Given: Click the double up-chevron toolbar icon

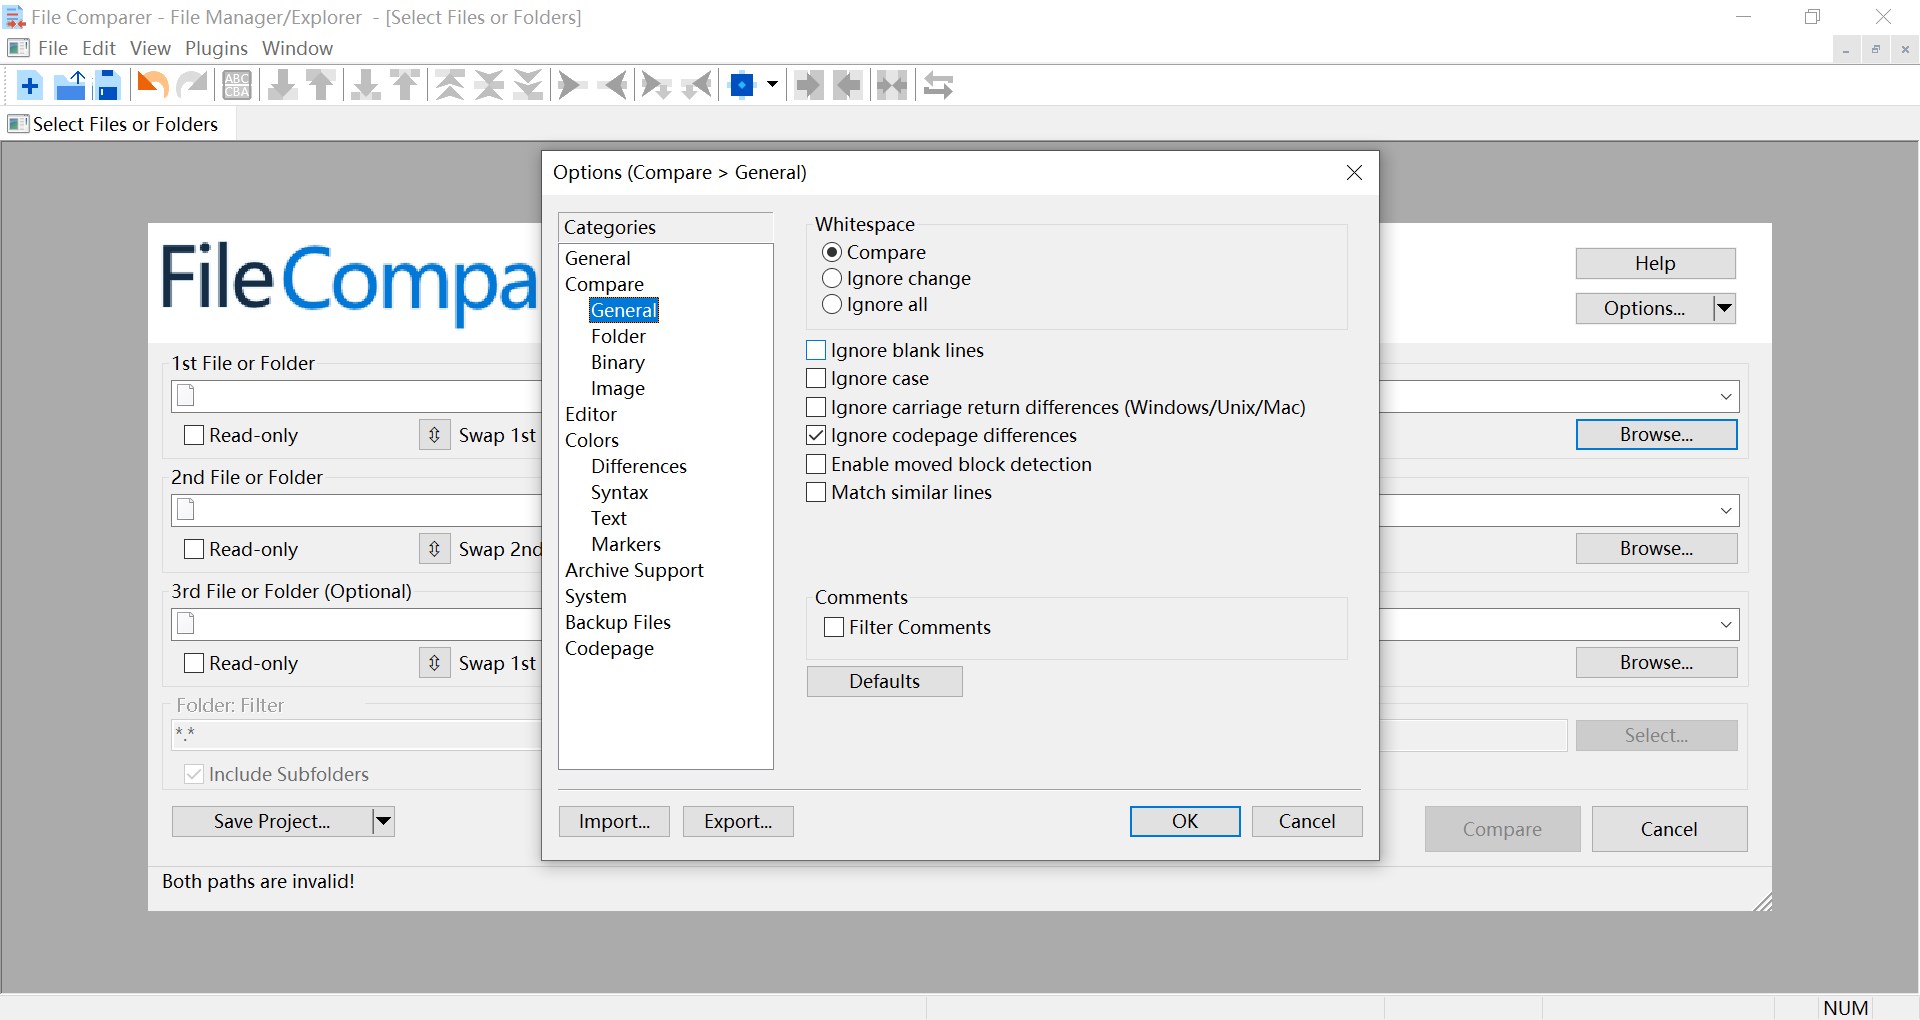Looking at the screenshot, I should point(451,86).
